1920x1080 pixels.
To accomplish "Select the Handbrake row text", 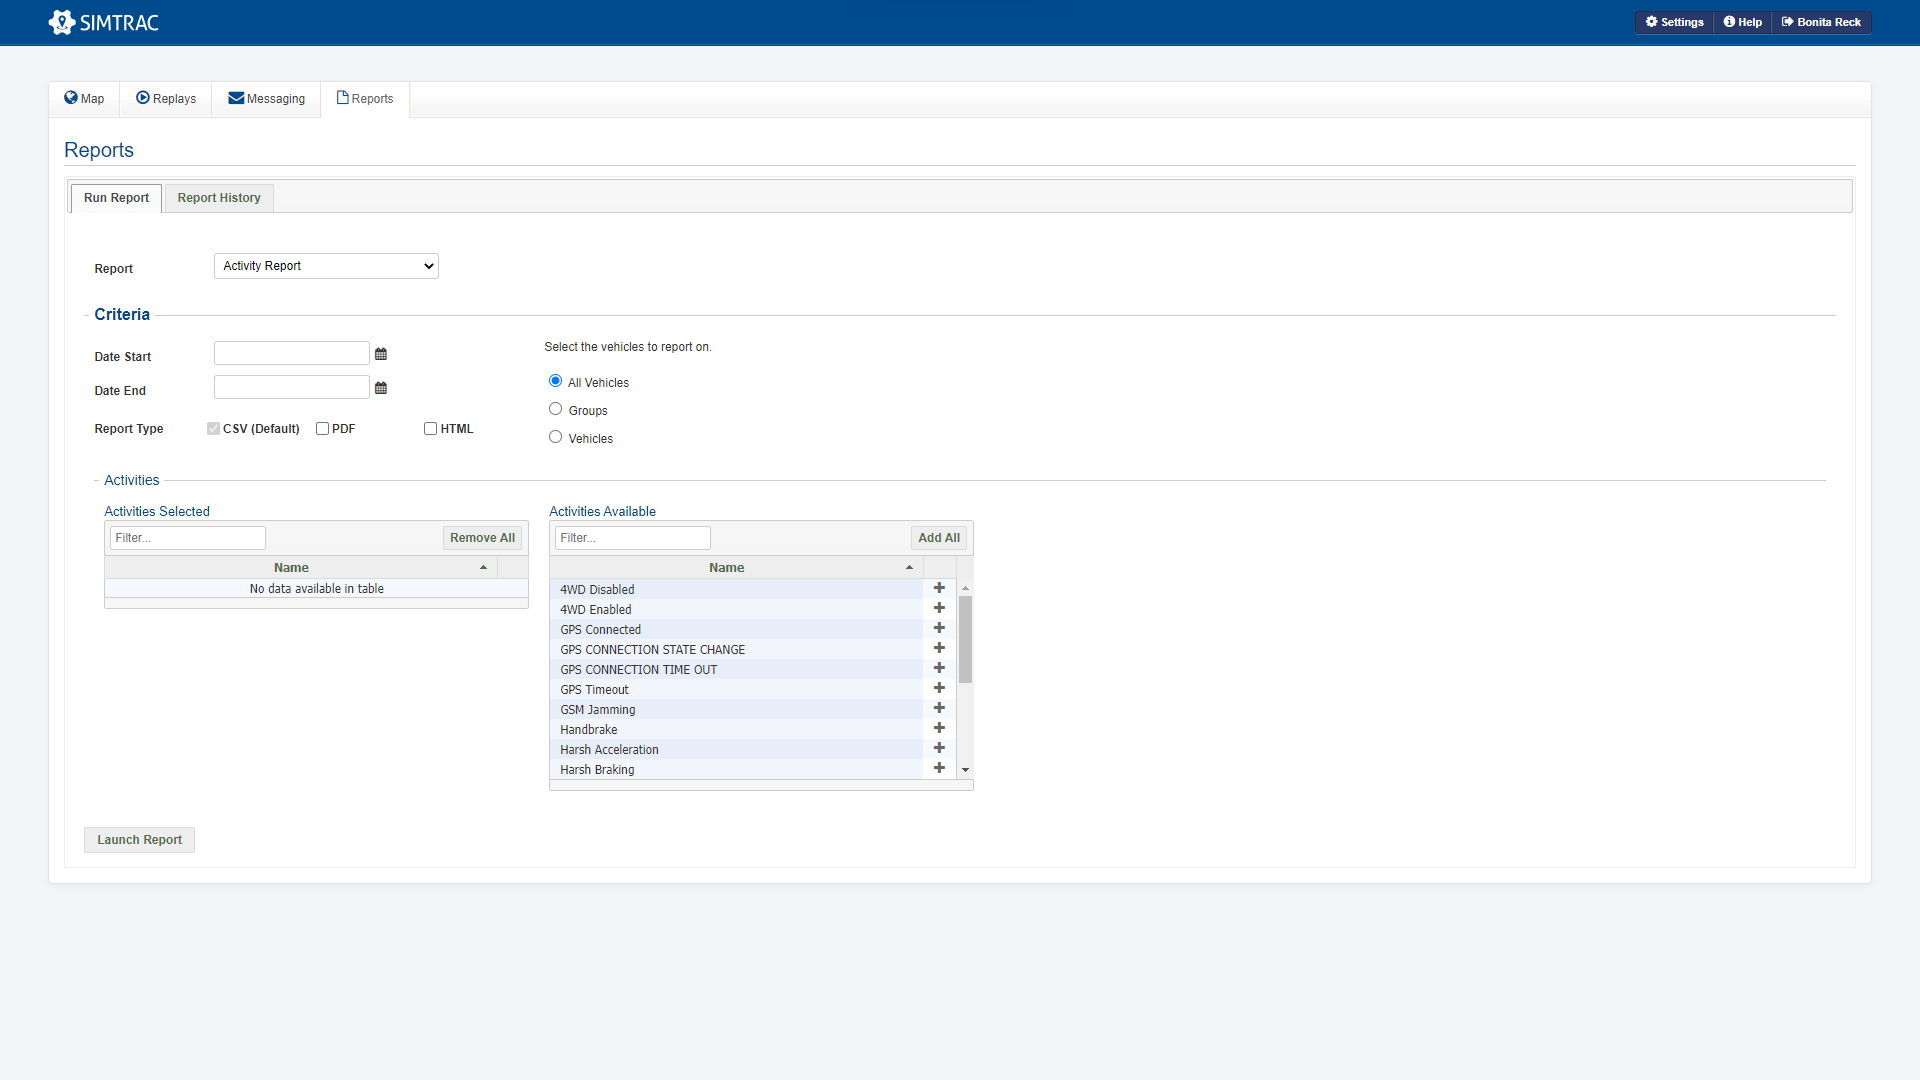I will [588, 730].
